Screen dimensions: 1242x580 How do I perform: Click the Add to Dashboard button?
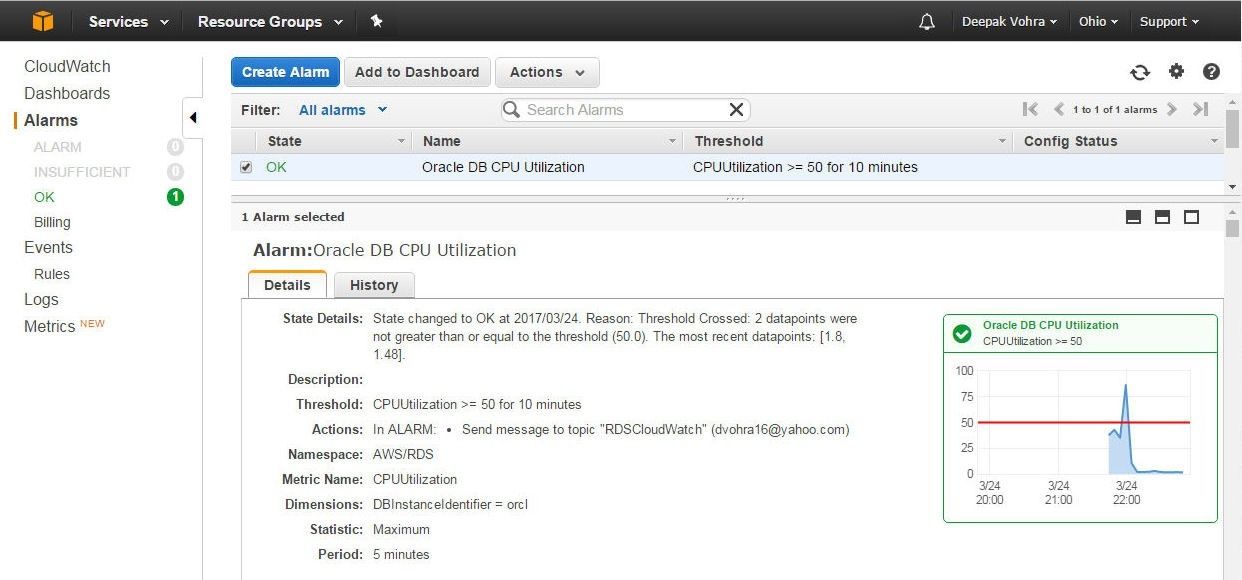417,72
